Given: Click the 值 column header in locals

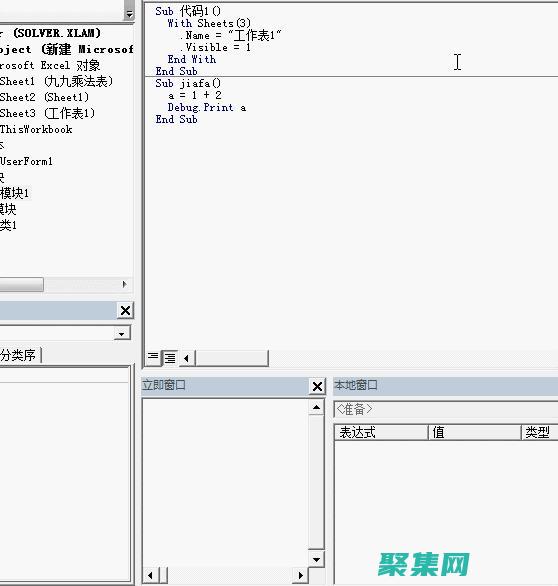Looking at the screenshot, I should click(x=474, y=432).
